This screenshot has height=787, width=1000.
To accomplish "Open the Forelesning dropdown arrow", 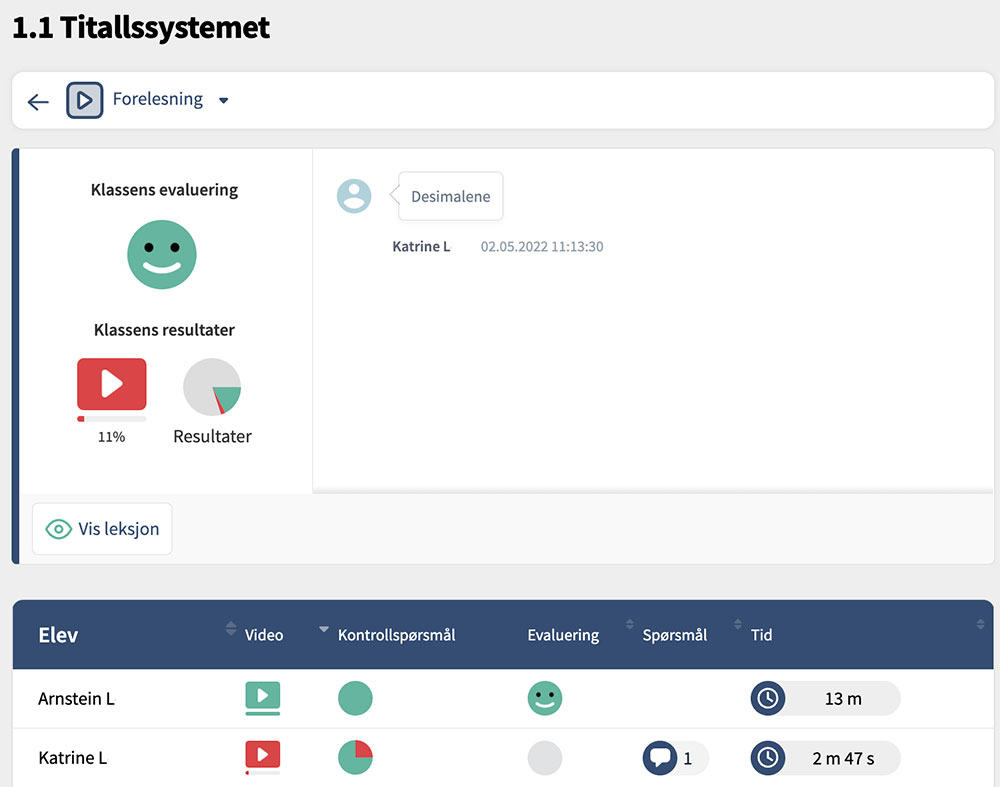I will coord(224,100).
